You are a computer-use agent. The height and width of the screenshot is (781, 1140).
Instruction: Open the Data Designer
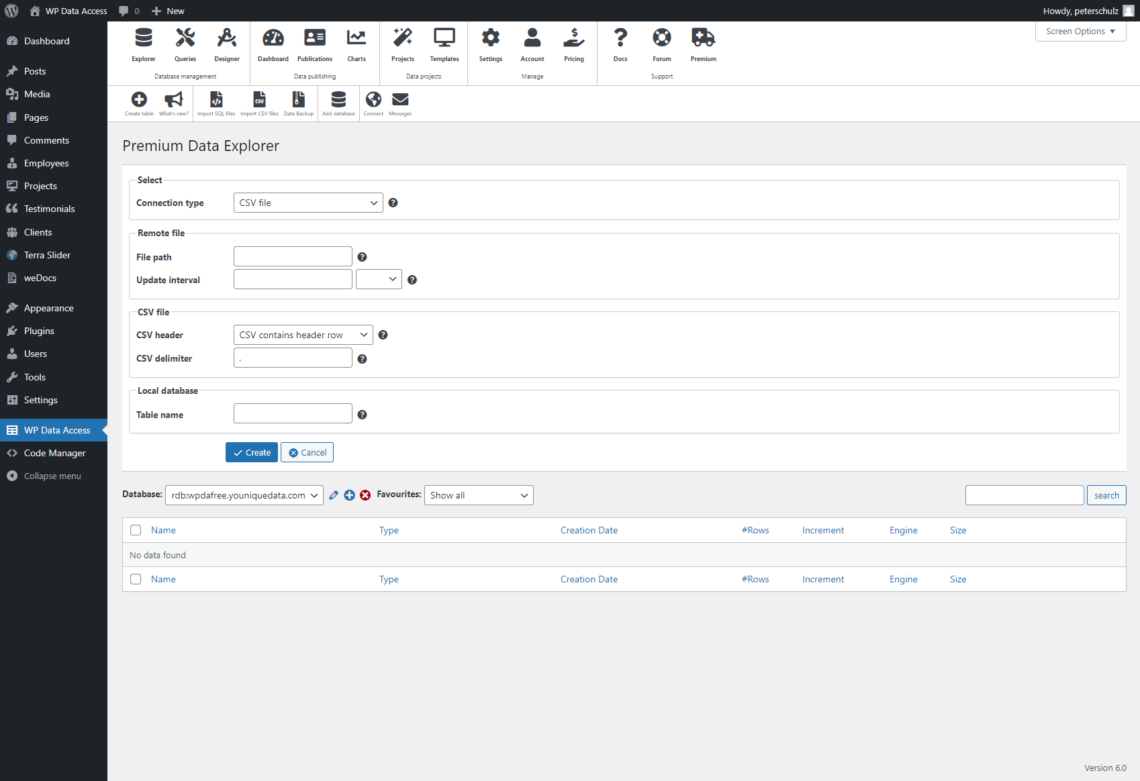point(227,45)
